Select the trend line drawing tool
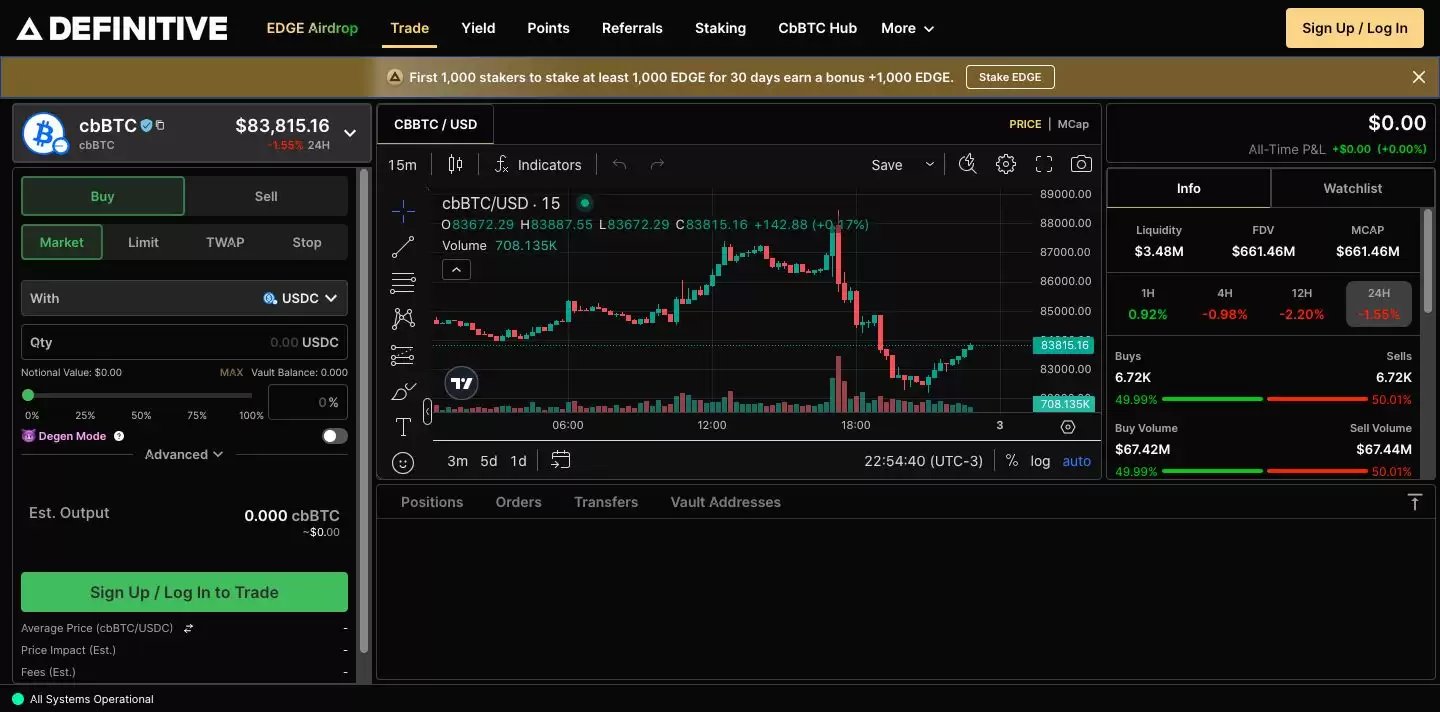Screen dimensions: 1440x712 point(403,246)
